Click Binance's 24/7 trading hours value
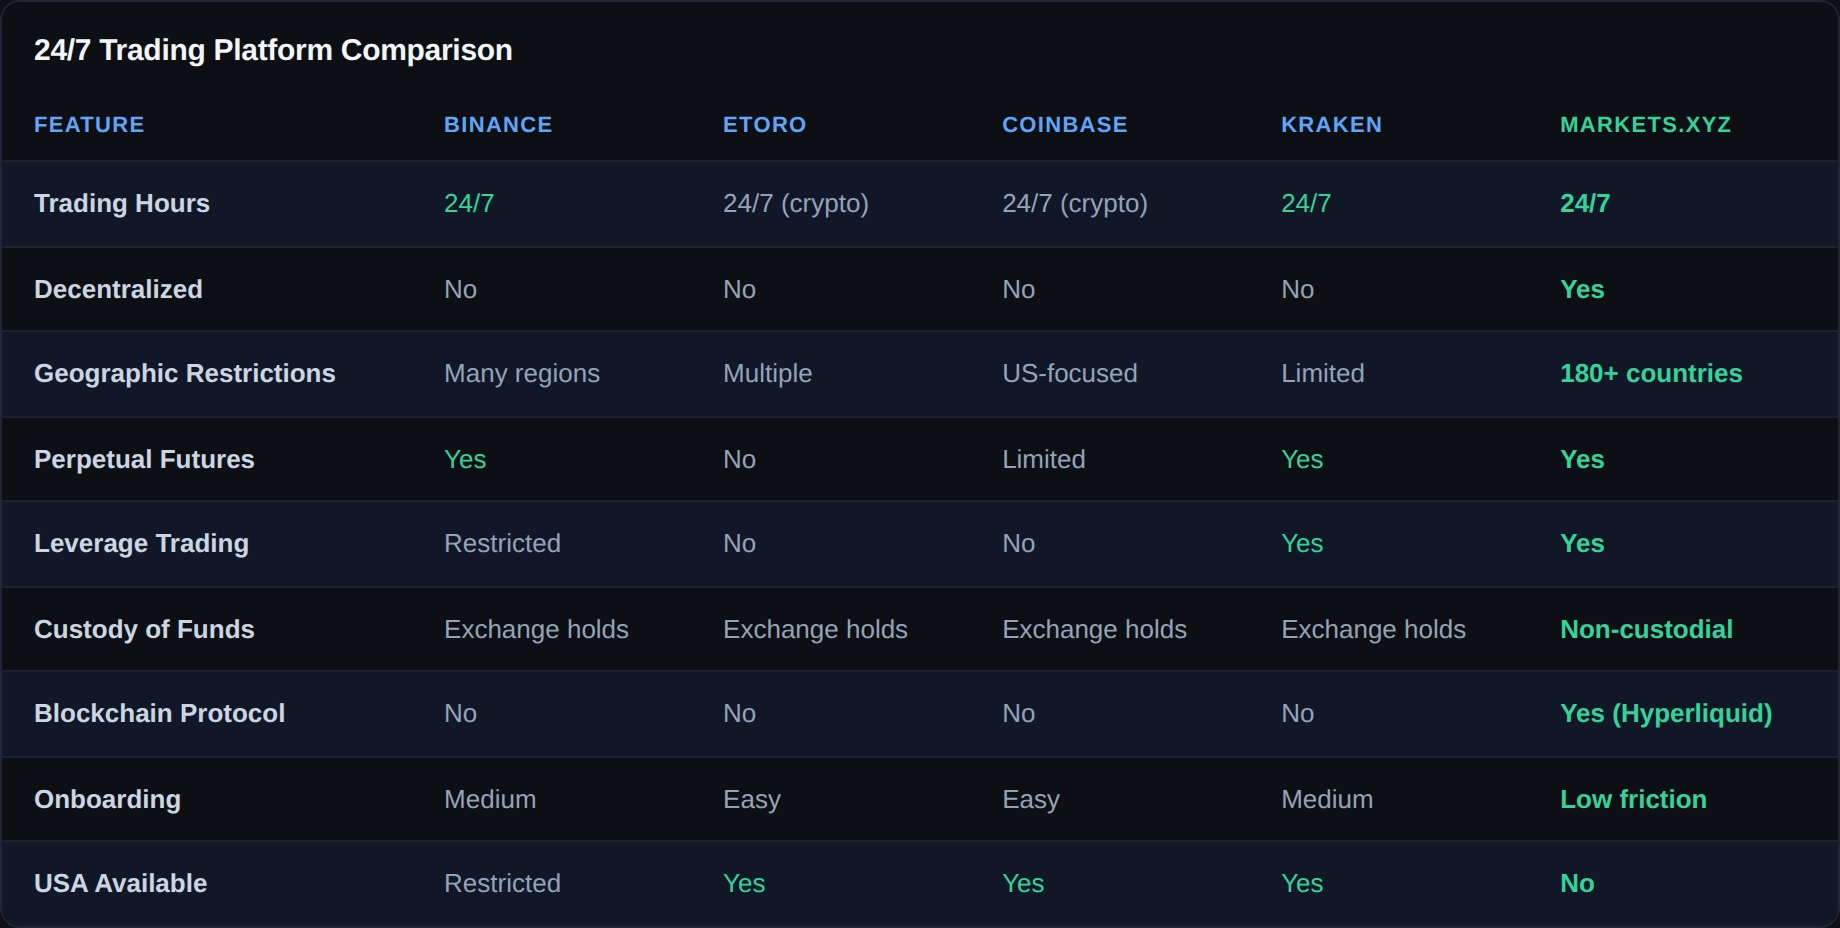This screenshot has height=928, width=1840. click(x=469, y=203)
